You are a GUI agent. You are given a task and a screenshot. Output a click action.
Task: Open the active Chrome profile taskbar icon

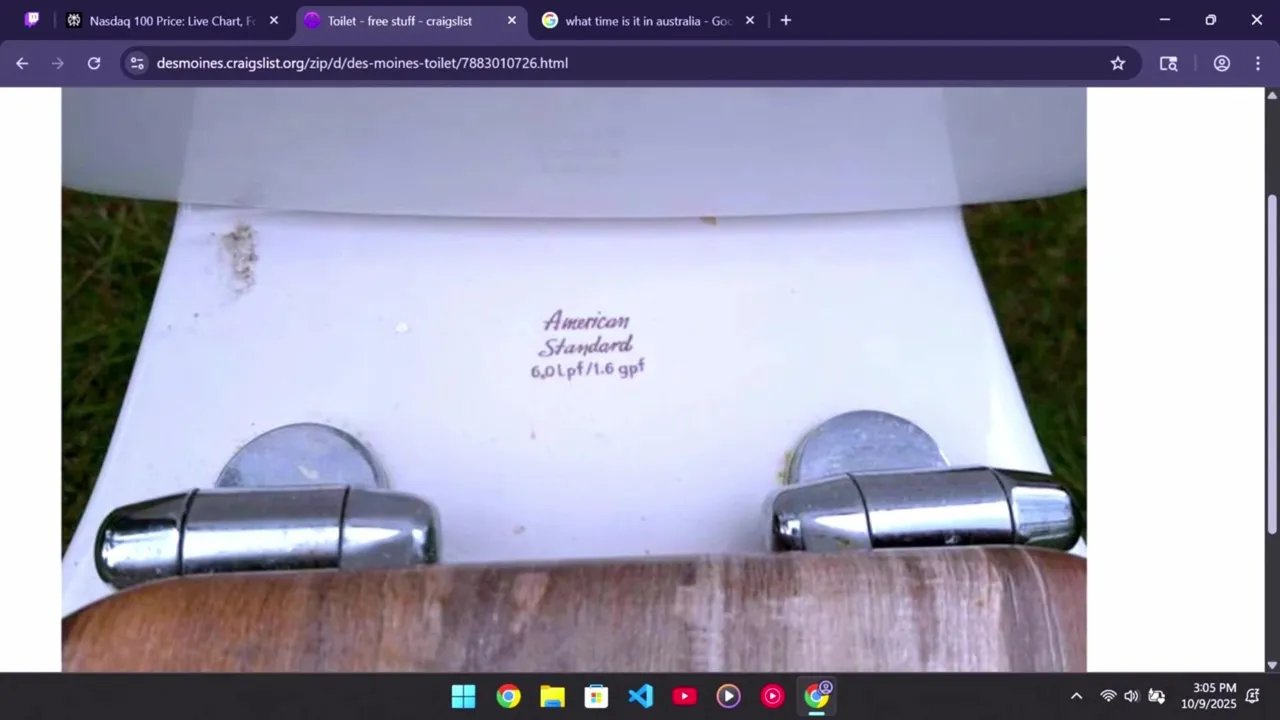pos(817,696)
